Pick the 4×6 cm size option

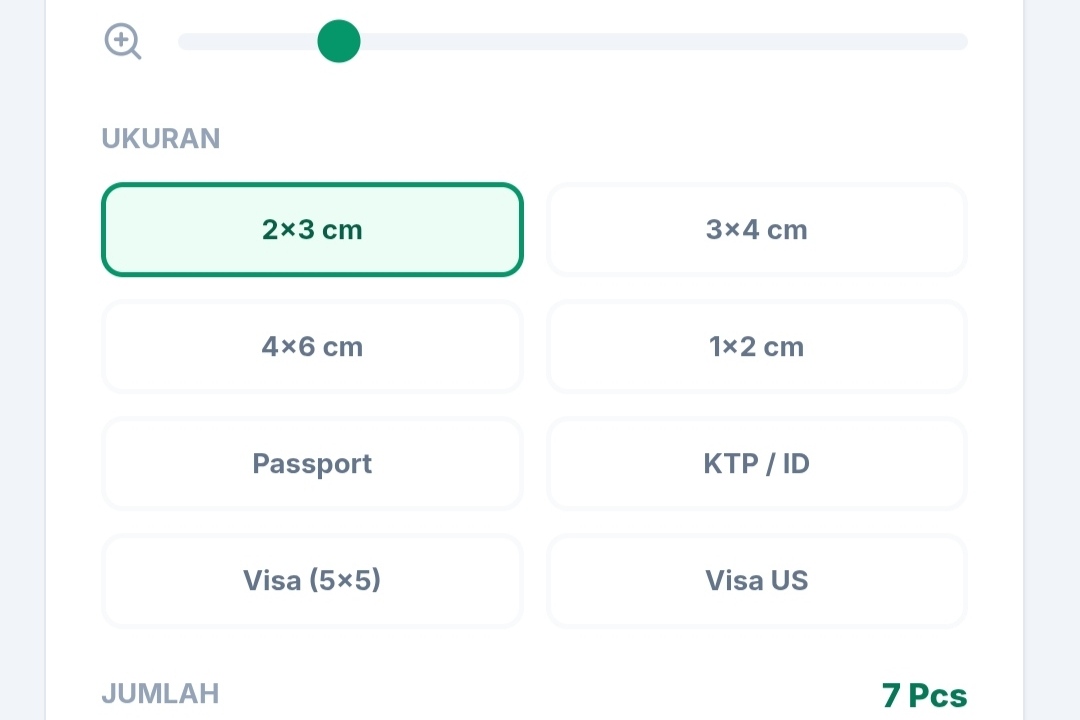(312, 347)
